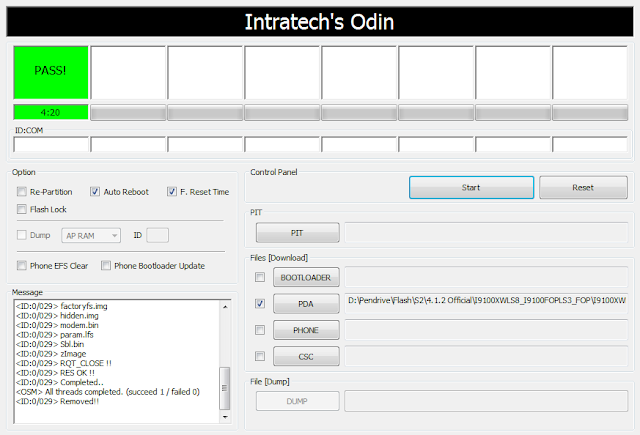The width and height of the screenshot is (640, 435).
Task: Select the Completed.. log line
Action: [60, 382]
